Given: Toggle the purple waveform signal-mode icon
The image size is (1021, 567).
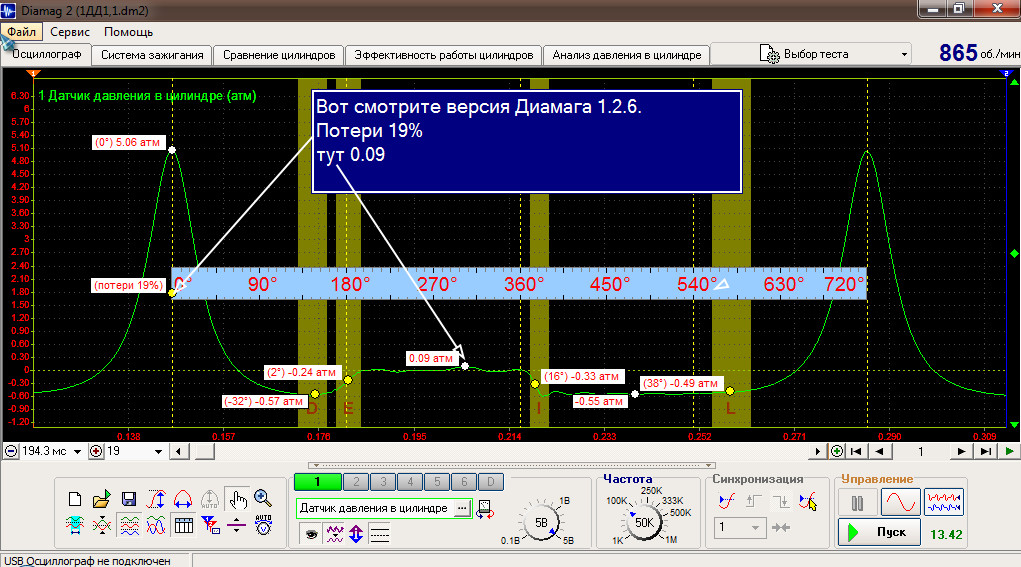Looking at the screenshot, I should (335, 534).
